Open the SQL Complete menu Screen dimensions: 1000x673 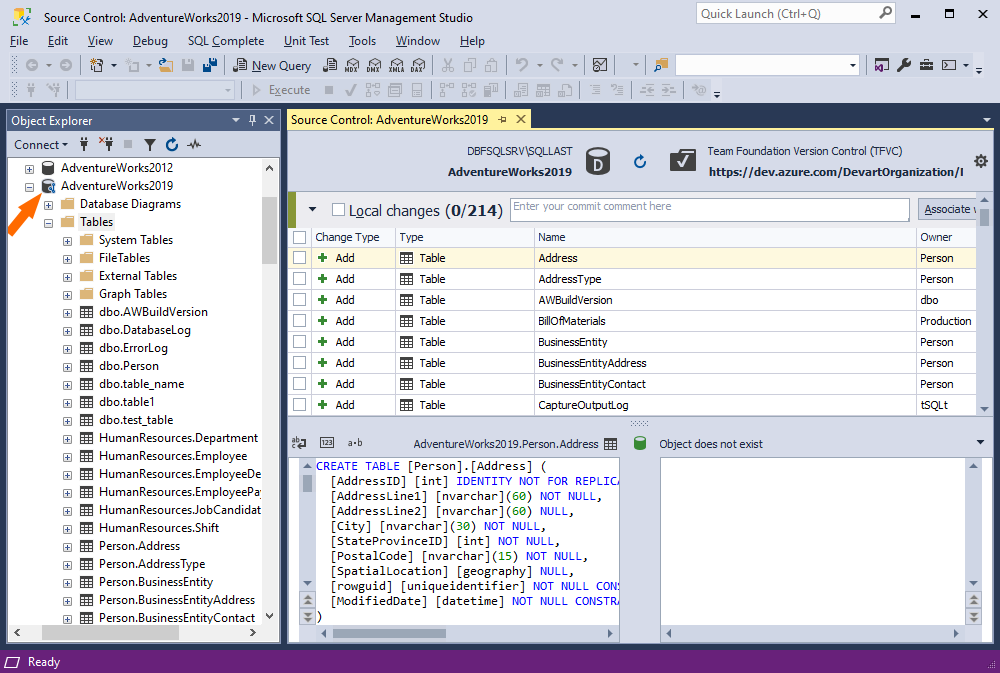(226, 41)
